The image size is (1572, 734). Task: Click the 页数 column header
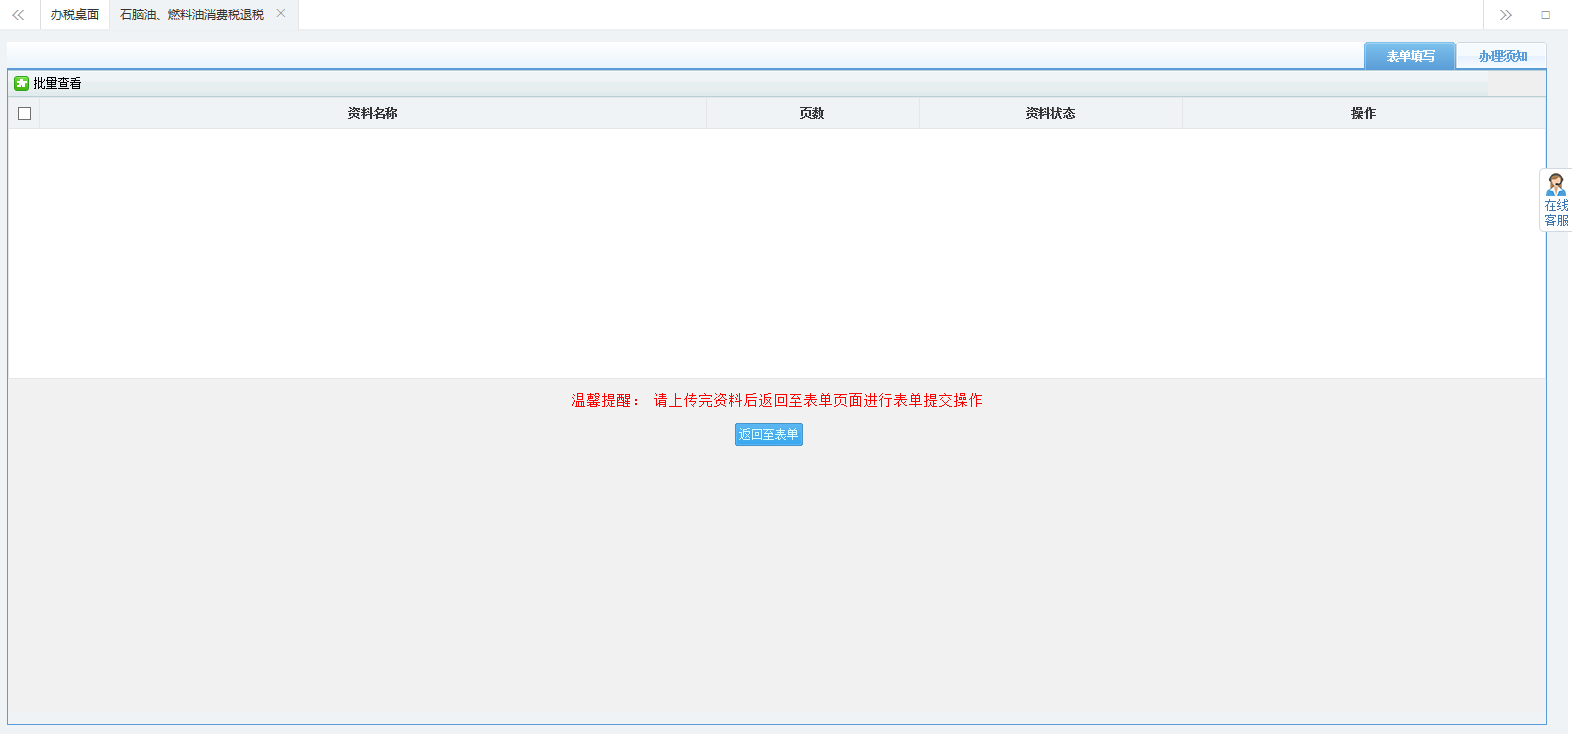(812, 114)
